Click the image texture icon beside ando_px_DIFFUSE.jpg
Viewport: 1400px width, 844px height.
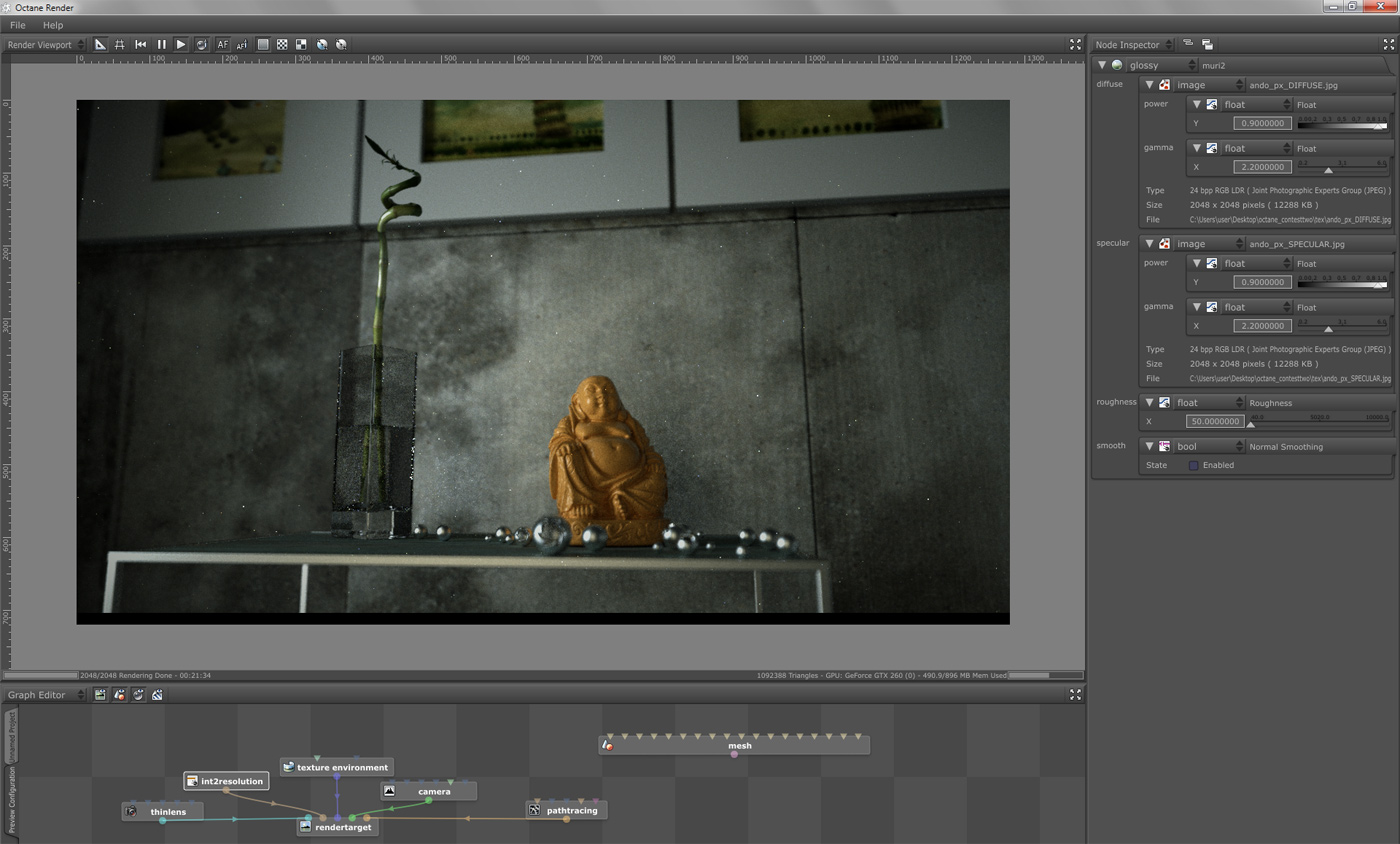point(1165,85)
